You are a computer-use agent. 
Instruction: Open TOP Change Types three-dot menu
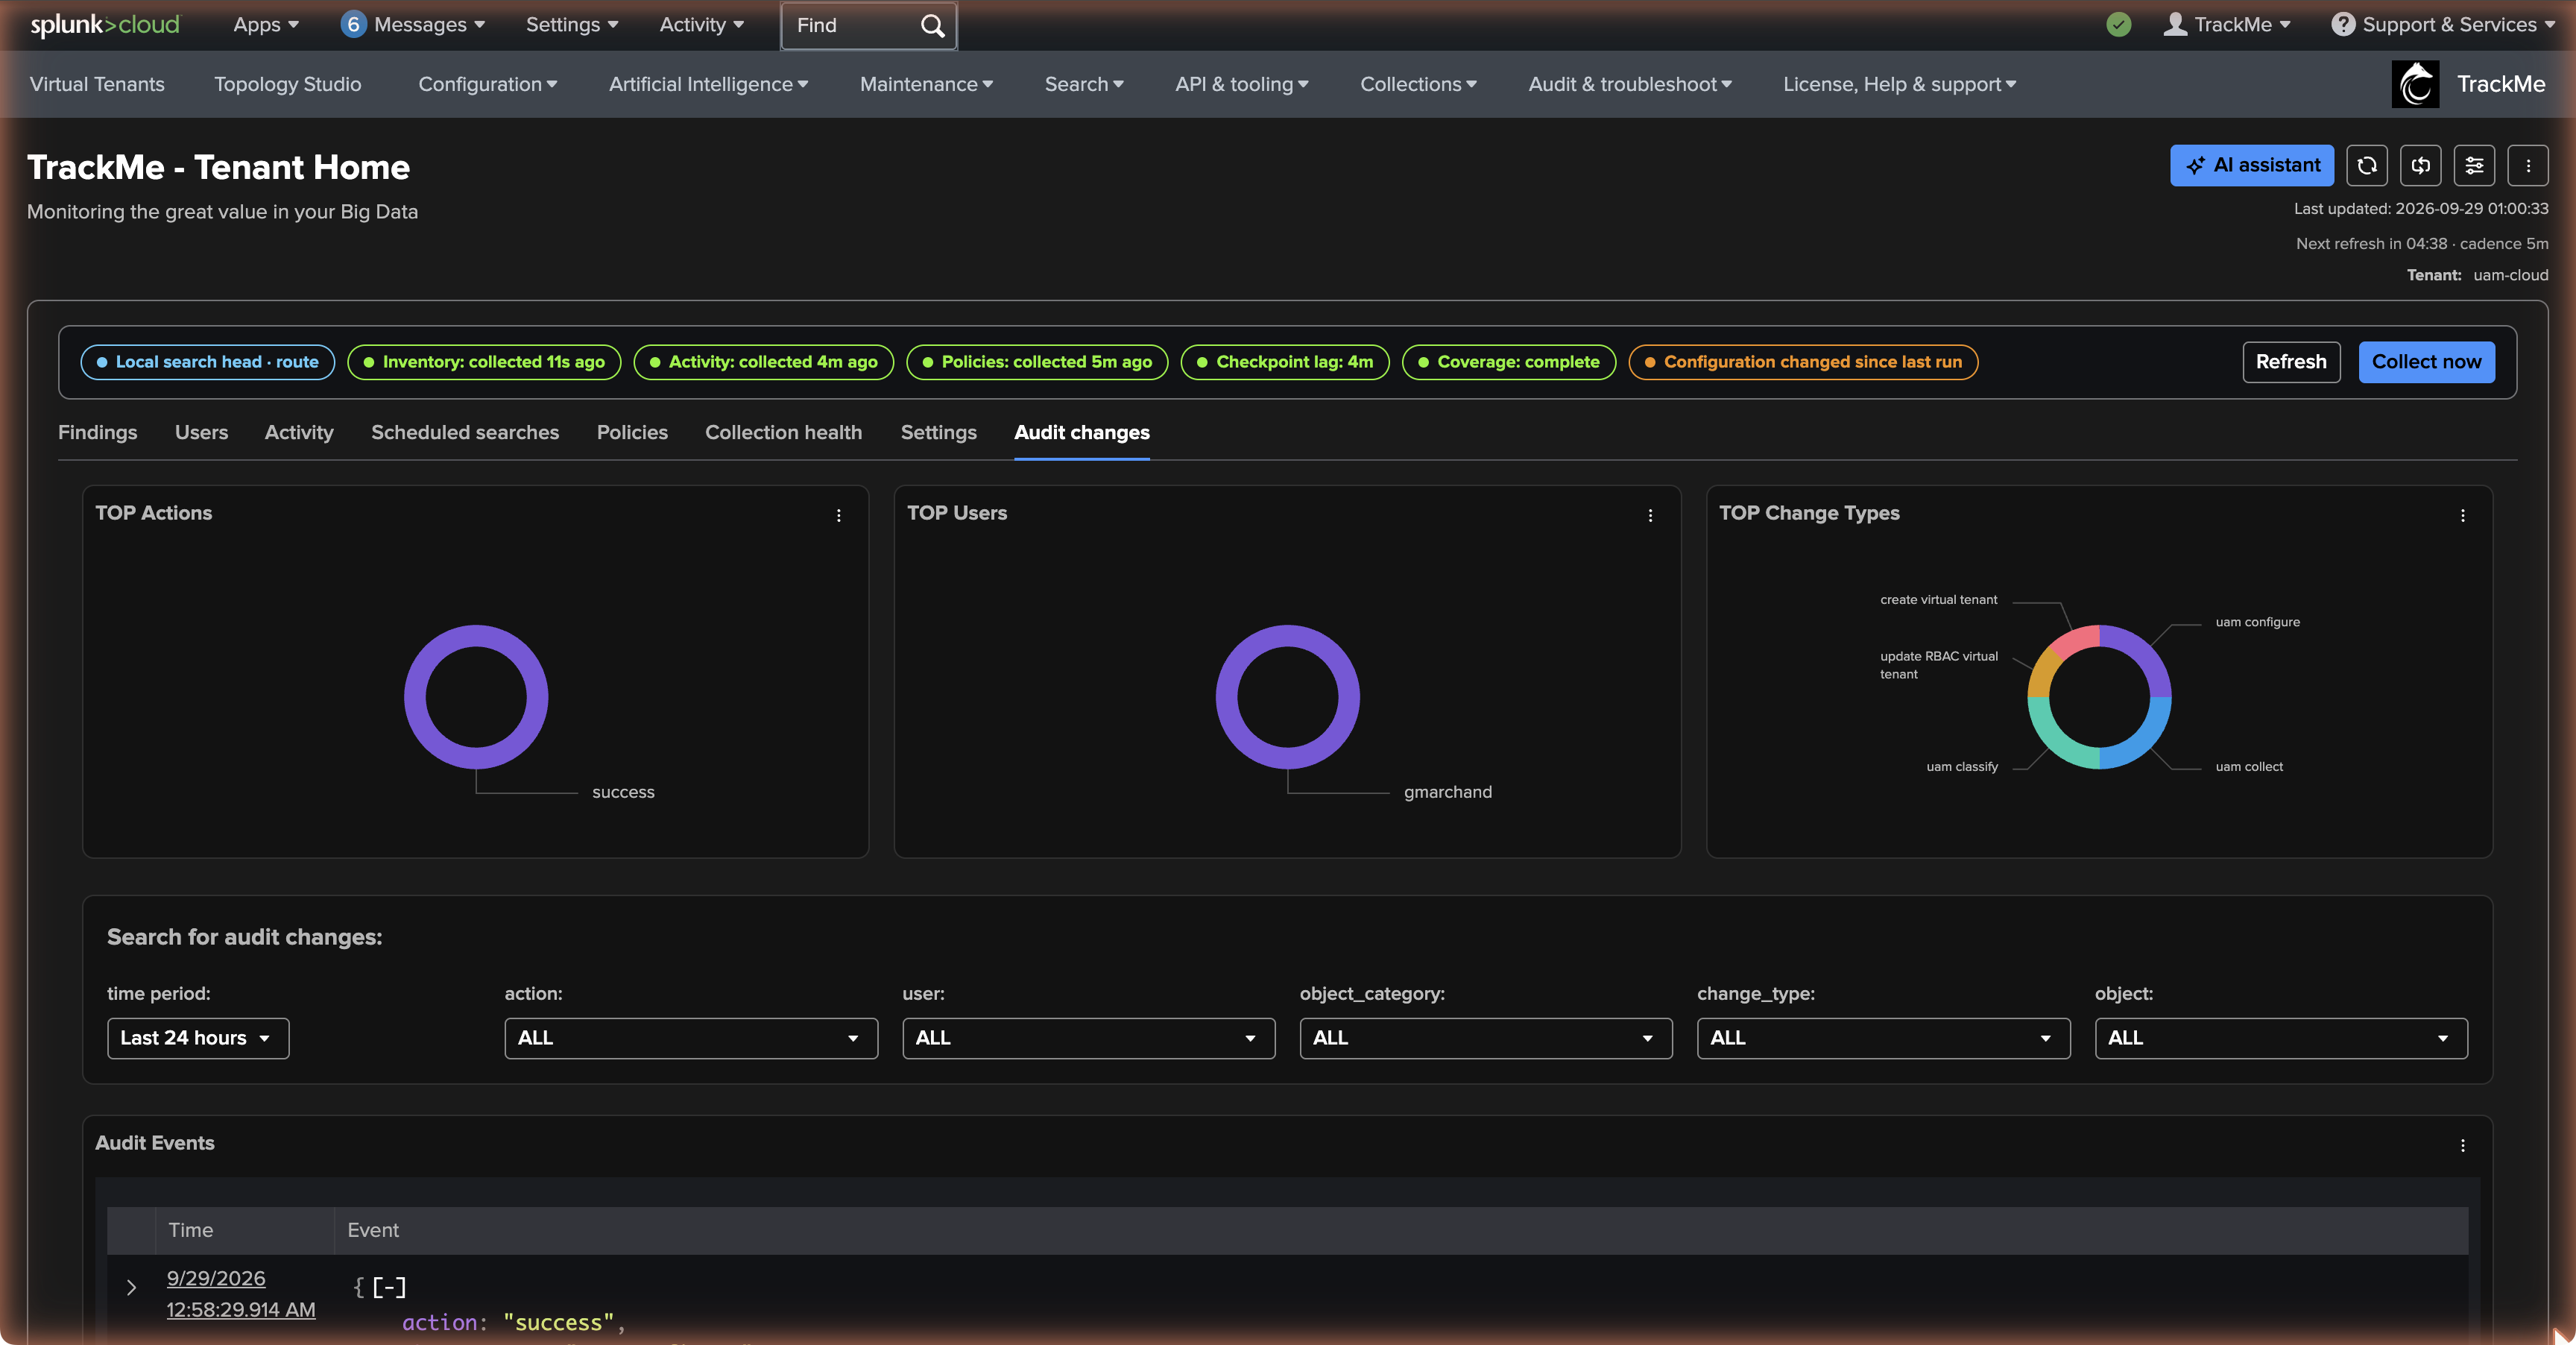2462,515
